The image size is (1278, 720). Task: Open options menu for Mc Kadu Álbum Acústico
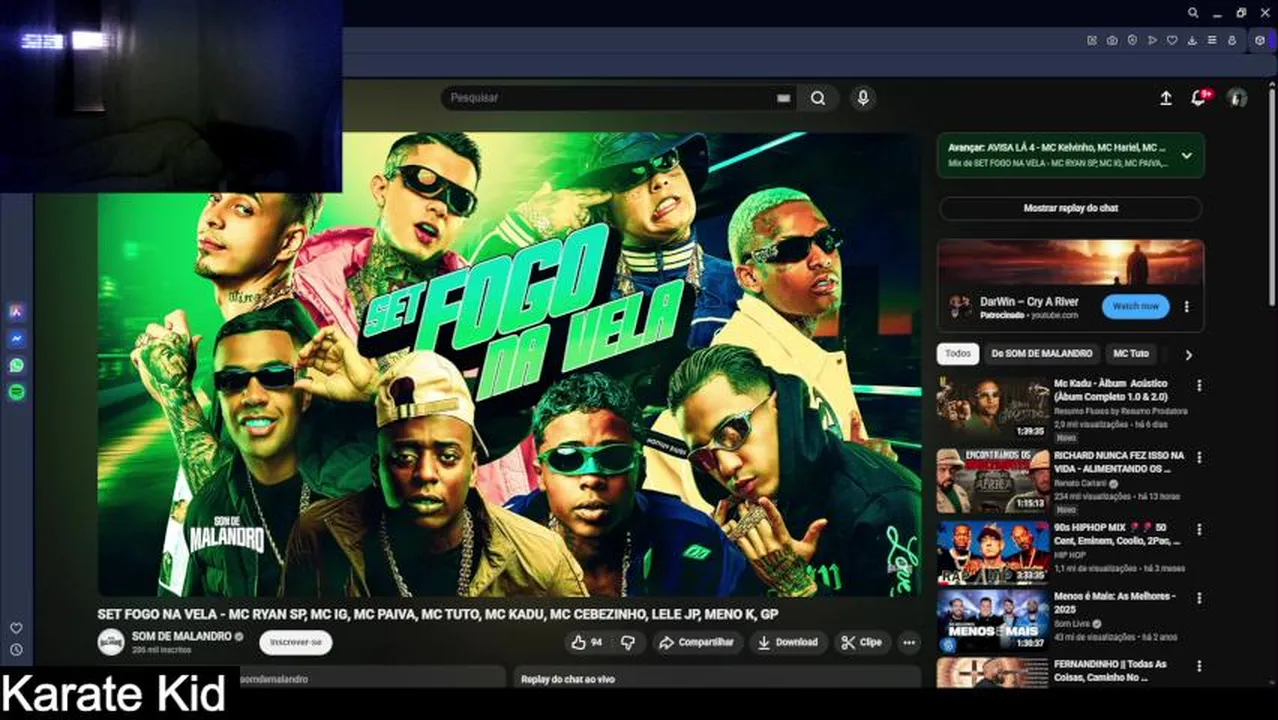click(x=1199, y=385)
